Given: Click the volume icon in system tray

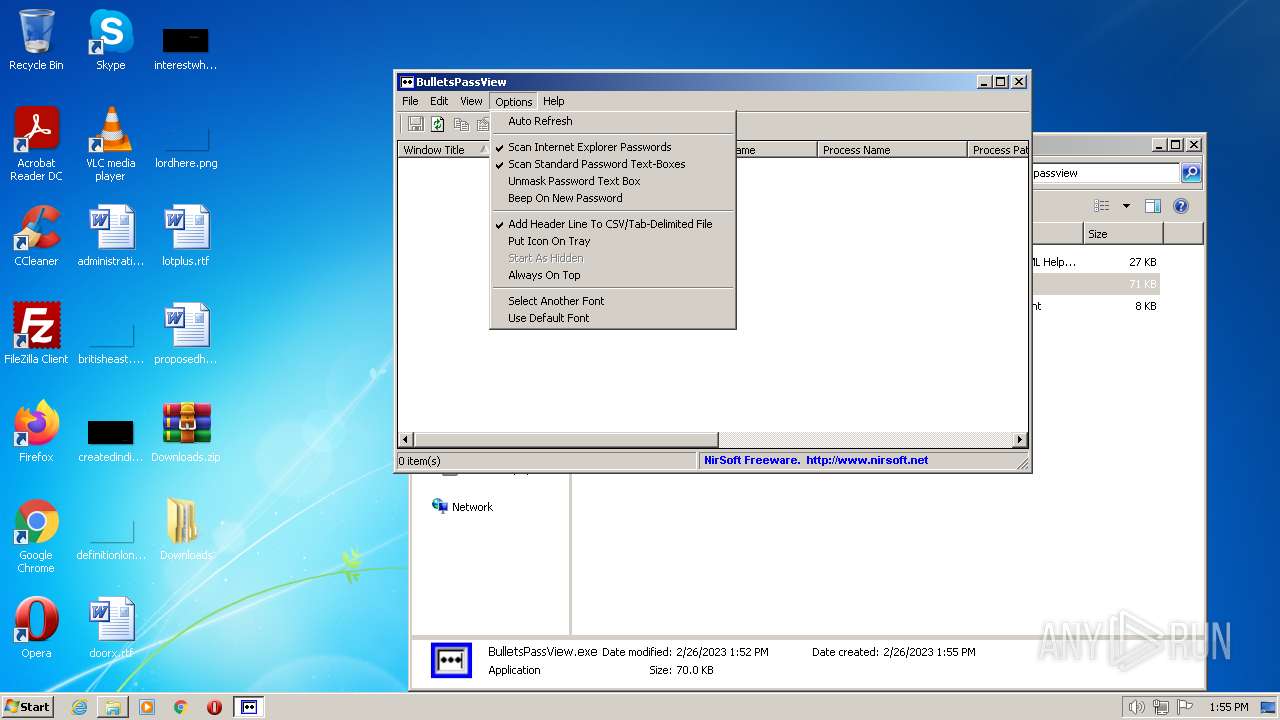Looking at the screenshot, I should point(1136,707).
